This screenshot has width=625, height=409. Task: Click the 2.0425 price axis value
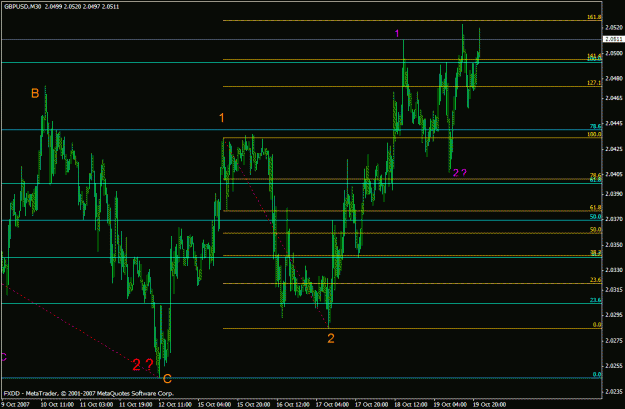click(x=613, y=149)
